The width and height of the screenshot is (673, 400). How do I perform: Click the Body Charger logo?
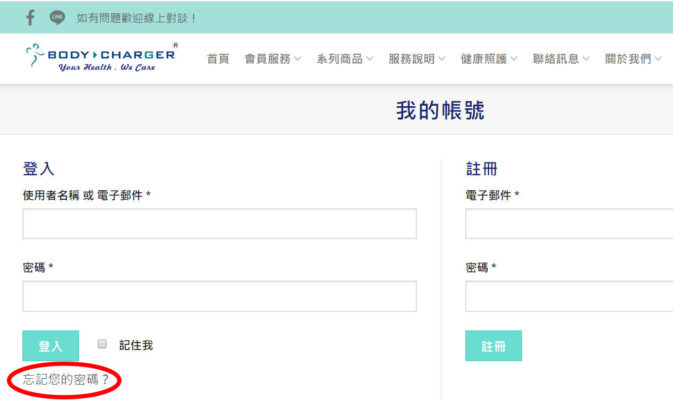coord(101,58)
